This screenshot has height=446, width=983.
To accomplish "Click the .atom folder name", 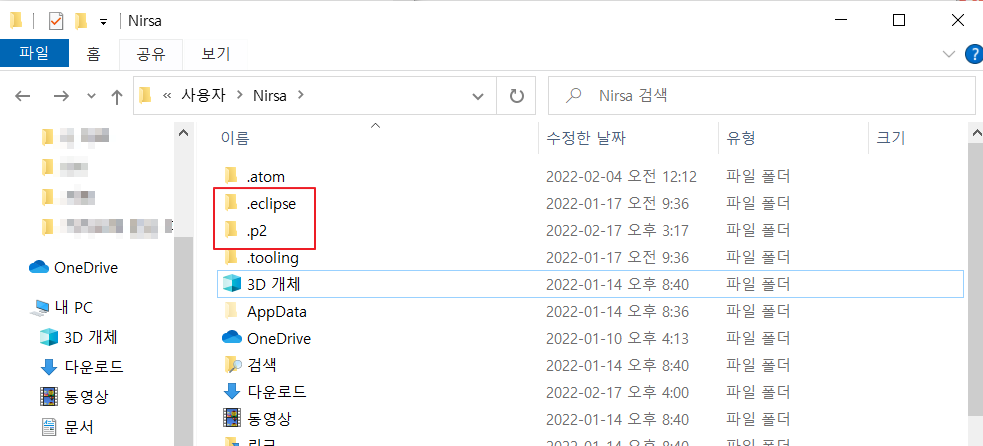I will (266, 177).
